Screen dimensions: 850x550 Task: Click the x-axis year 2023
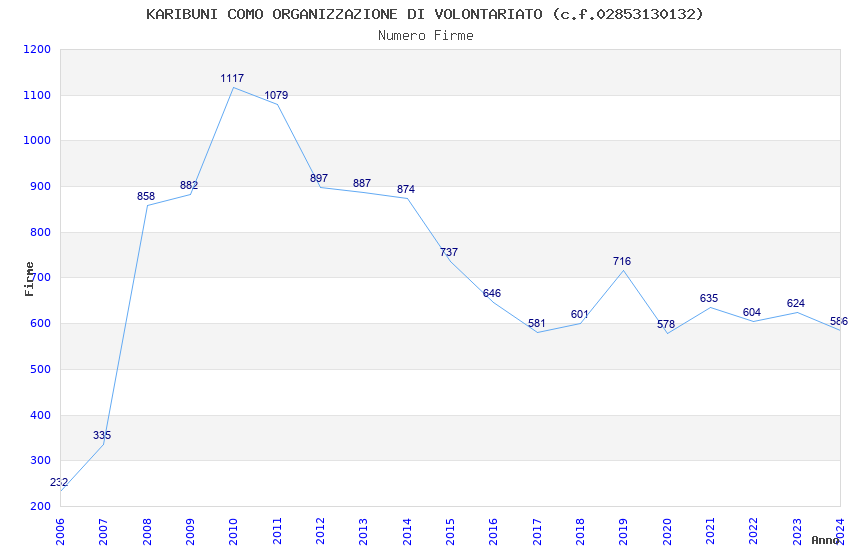tap(797, 531)
